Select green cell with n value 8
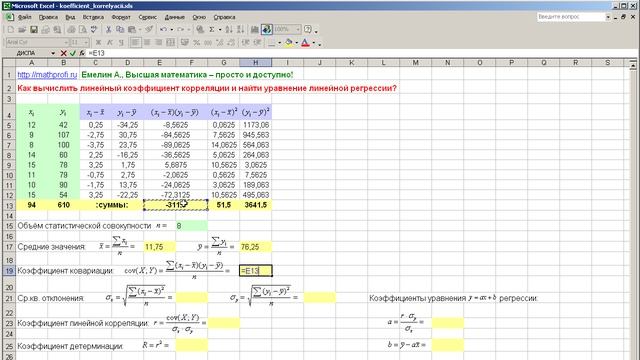Image resolution: width=640 pixels, height=360 pixels. pos(191,226)
